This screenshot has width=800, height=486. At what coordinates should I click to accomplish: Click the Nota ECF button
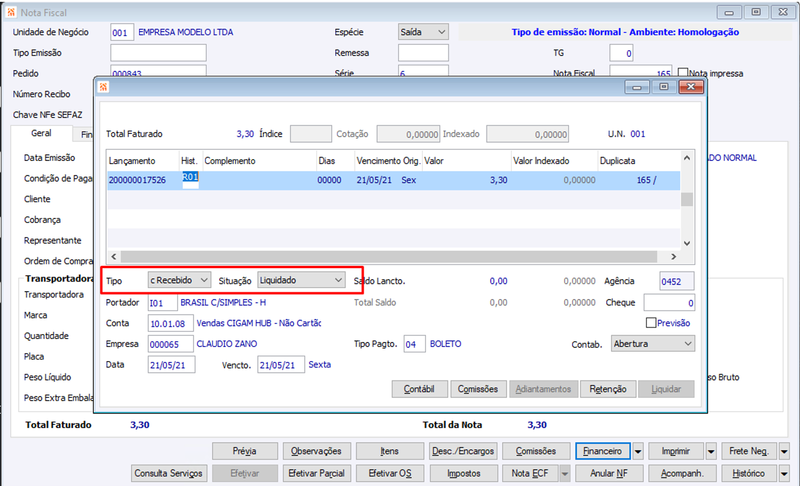point(530,473)
